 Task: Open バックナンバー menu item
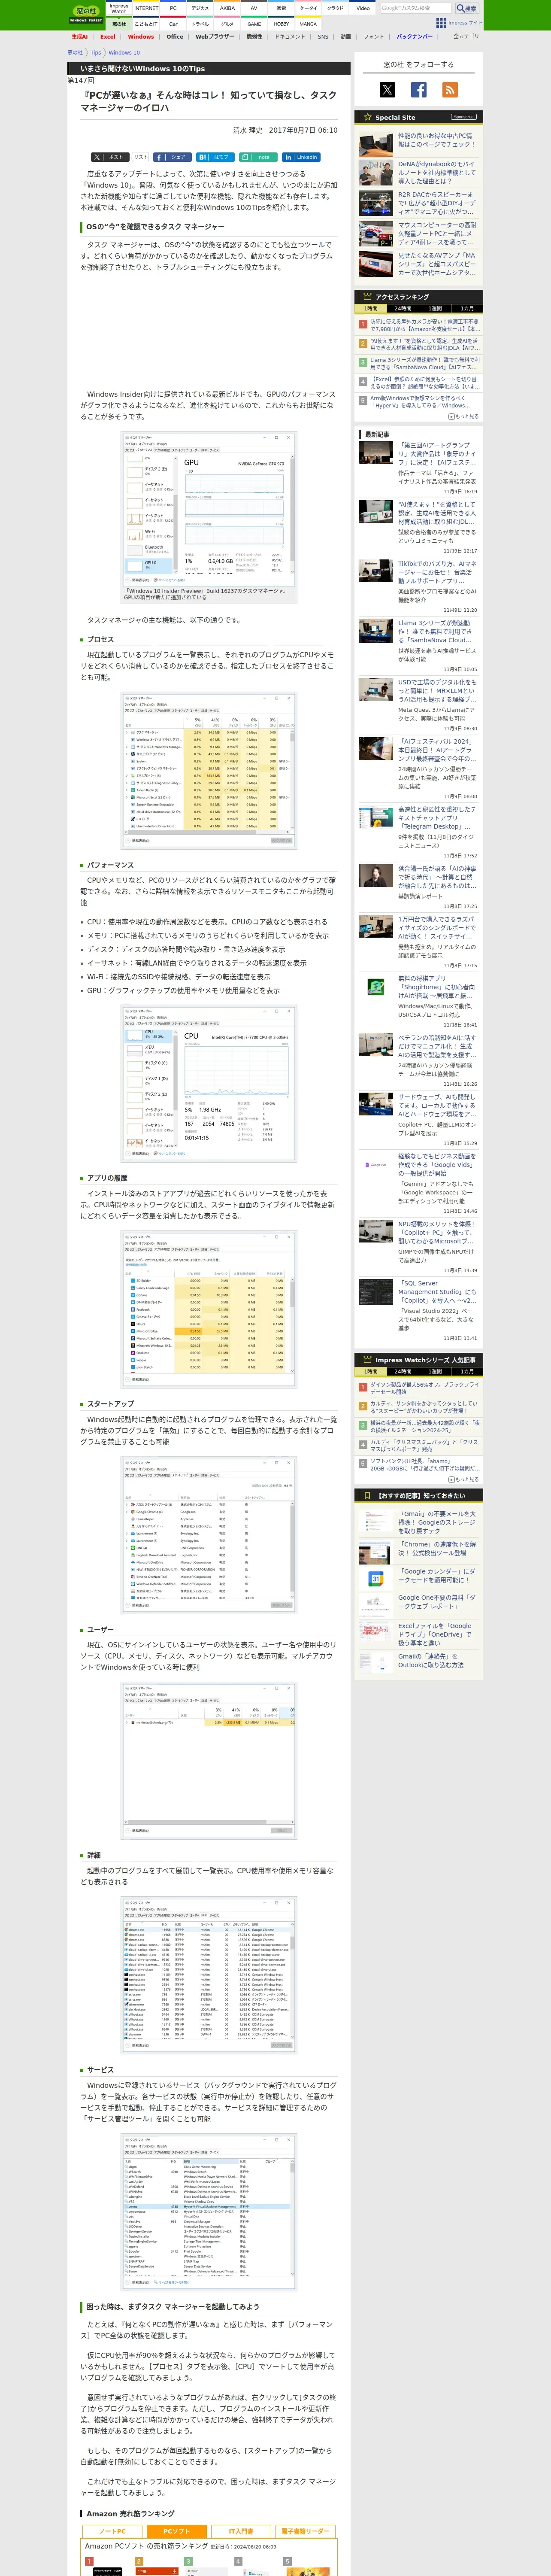coord(414,36)
